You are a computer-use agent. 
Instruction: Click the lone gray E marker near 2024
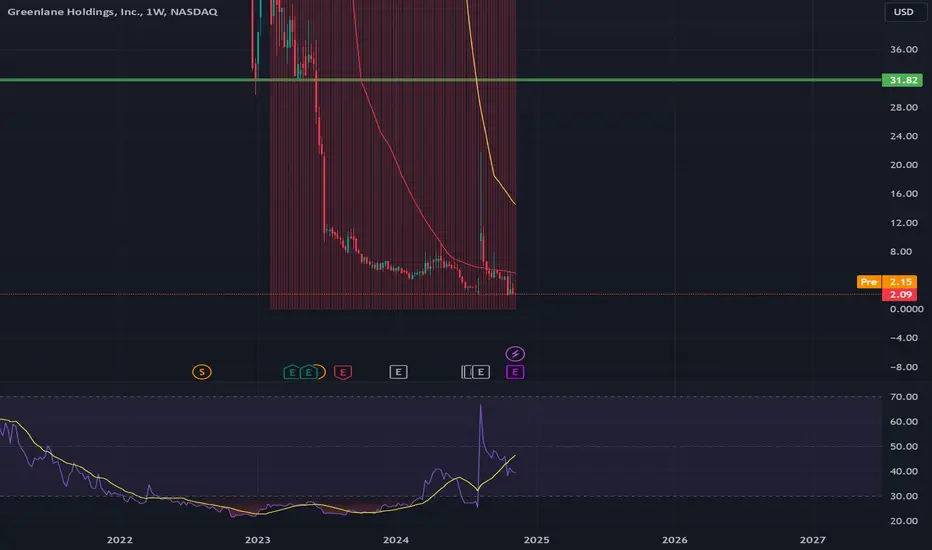(x=398, y=372)
